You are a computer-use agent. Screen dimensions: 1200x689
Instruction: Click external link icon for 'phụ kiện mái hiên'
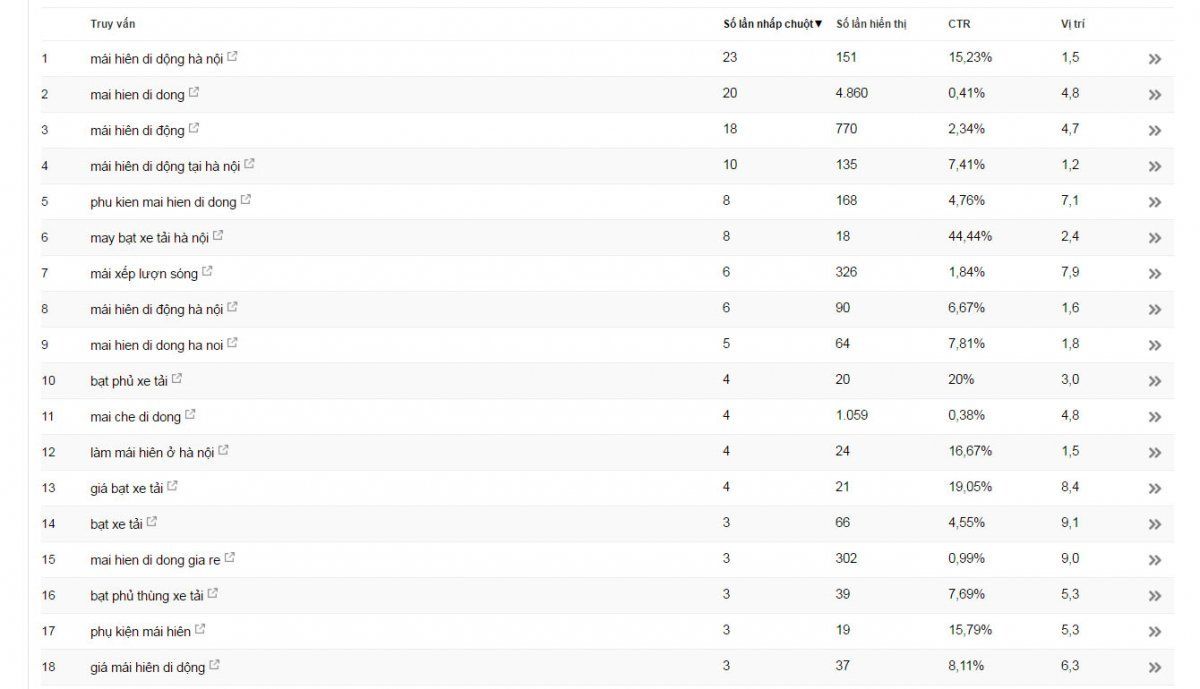tap(200, 629)
